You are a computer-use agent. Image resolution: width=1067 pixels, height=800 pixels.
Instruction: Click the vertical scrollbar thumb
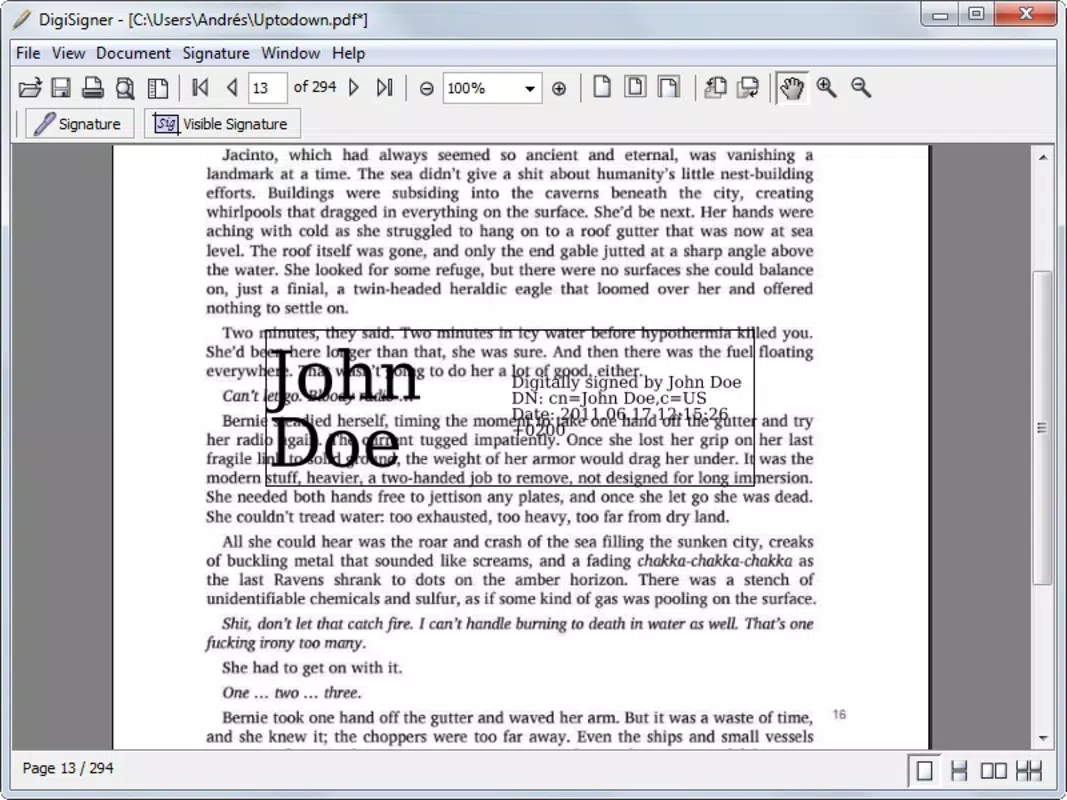(1043, 427)
